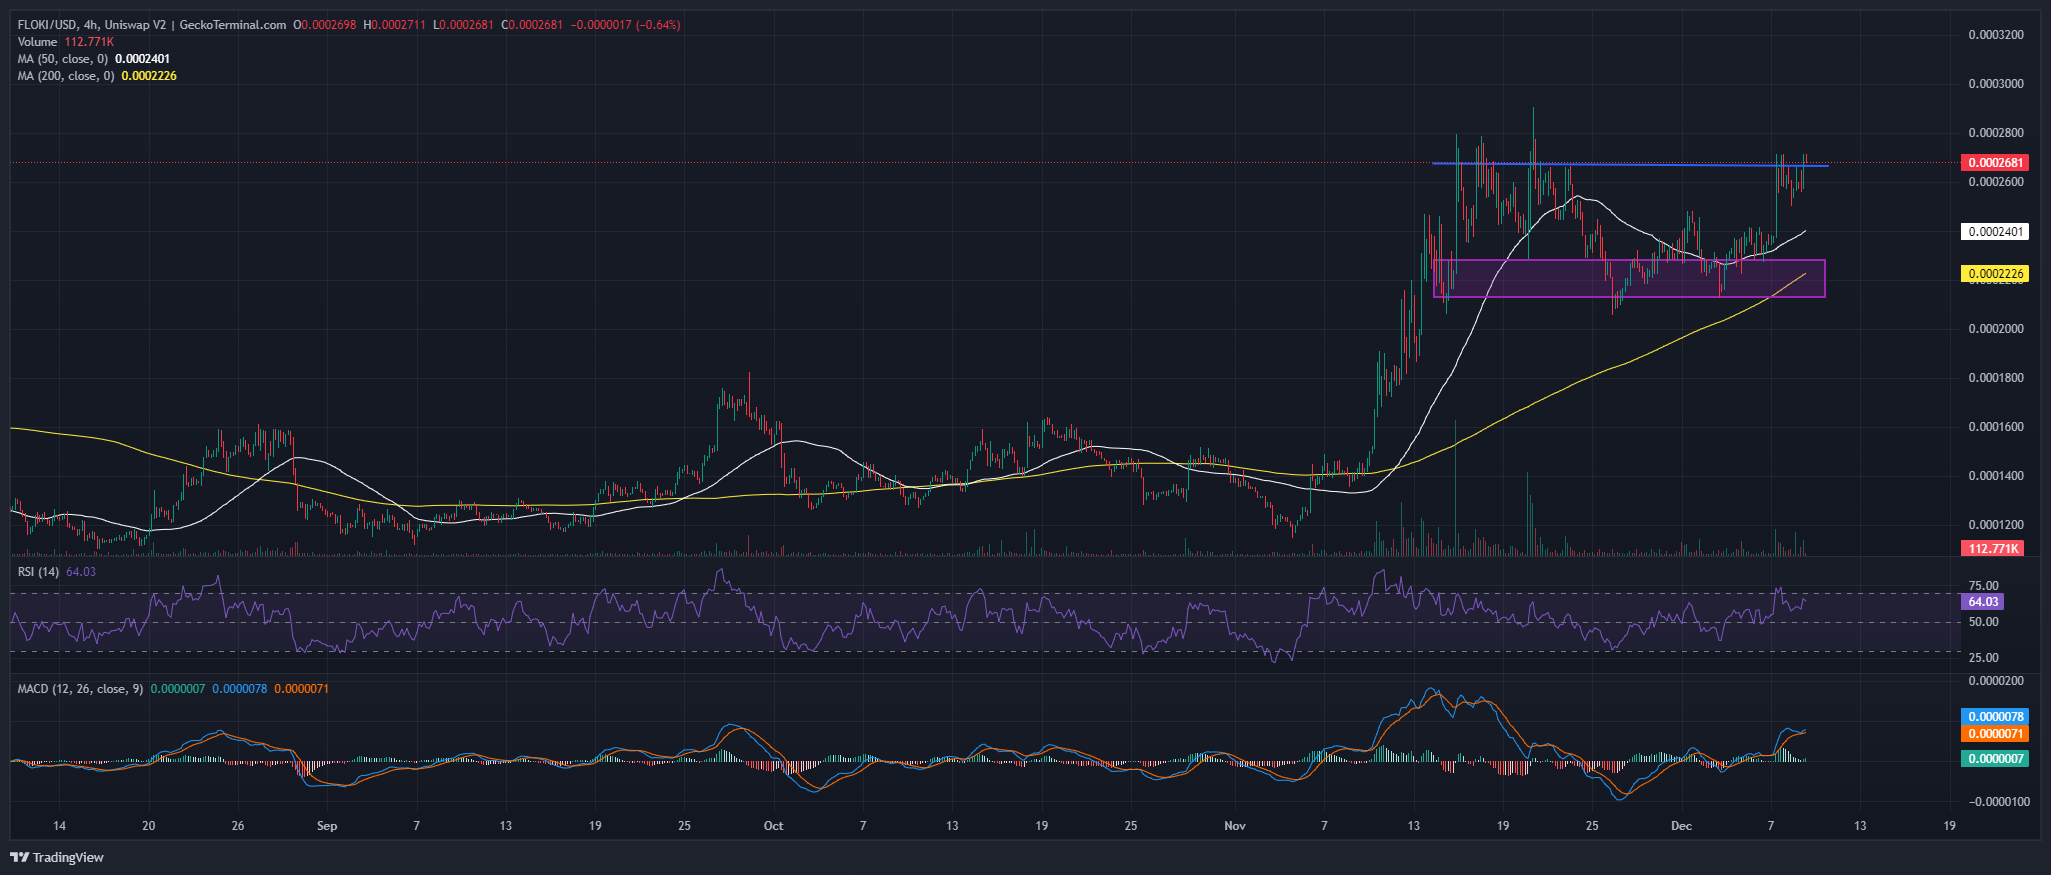Click the 0.0001600 price axis label
2051x875 pixels.
(1996, 427)
